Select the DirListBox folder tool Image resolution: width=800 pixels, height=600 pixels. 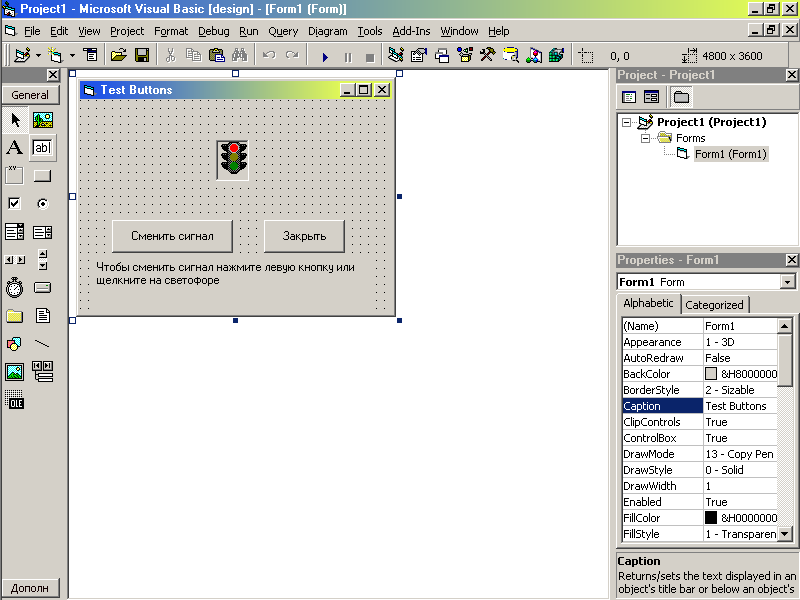point(15,316)
